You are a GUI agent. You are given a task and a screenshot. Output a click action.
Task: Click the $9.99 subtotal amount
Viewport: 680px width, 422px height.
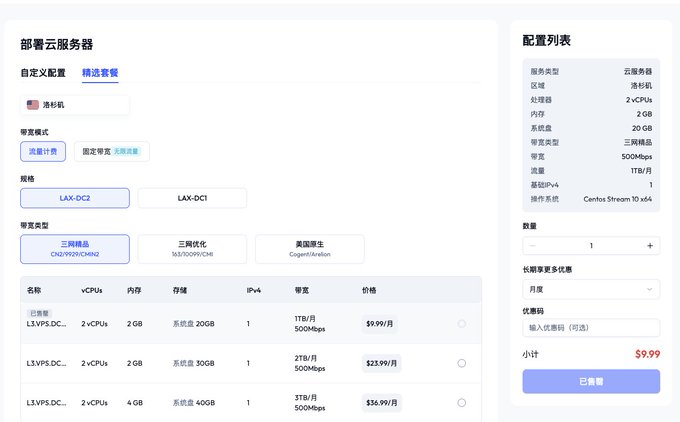pos(647,354)
